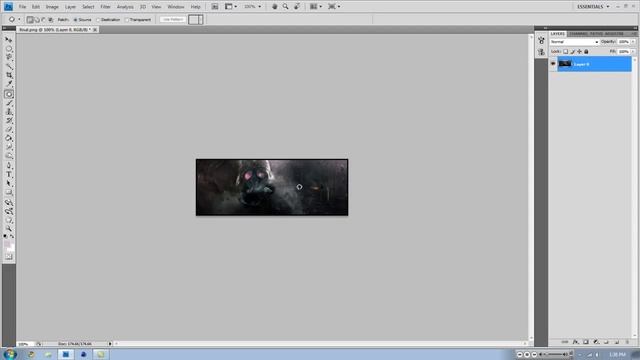Screen dimensions: 640x360
Task: Select the Crop tool
Action: point(9,75)
